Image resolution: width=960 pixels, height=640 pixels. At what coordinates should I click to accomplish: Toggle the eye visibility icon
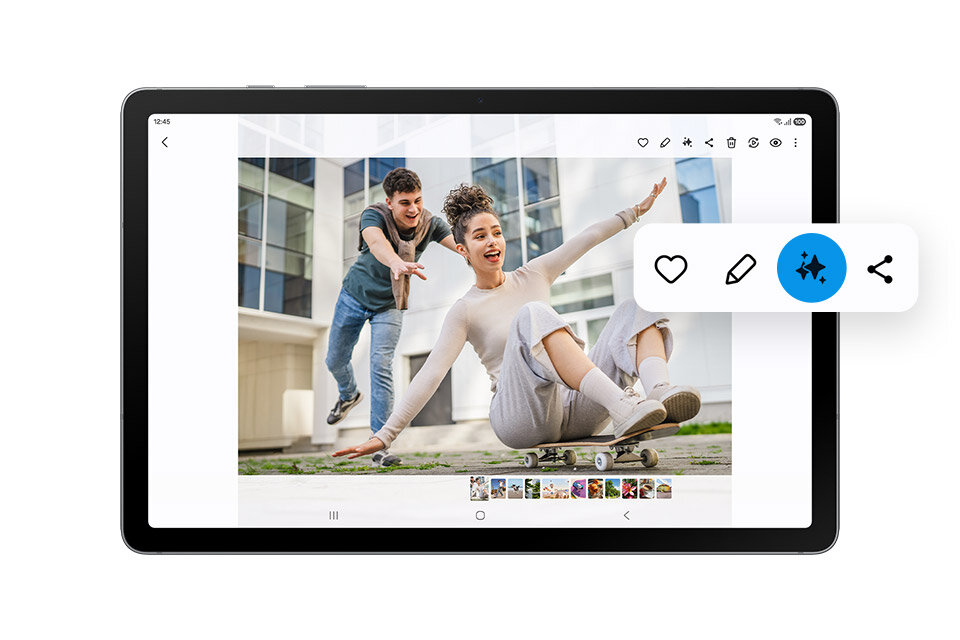[775, 143]
